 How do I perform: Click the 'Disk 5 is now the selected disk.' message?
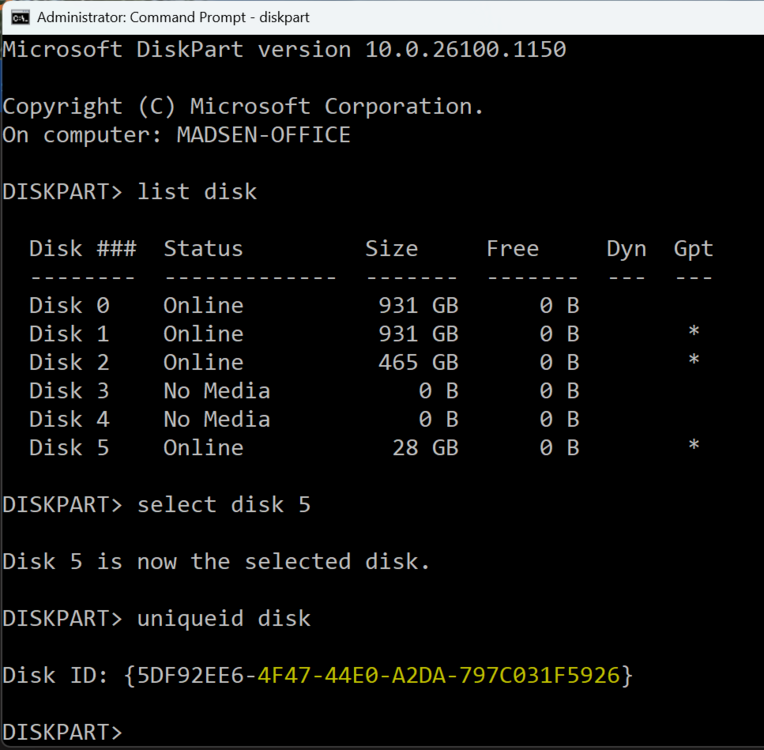[216, 561]
